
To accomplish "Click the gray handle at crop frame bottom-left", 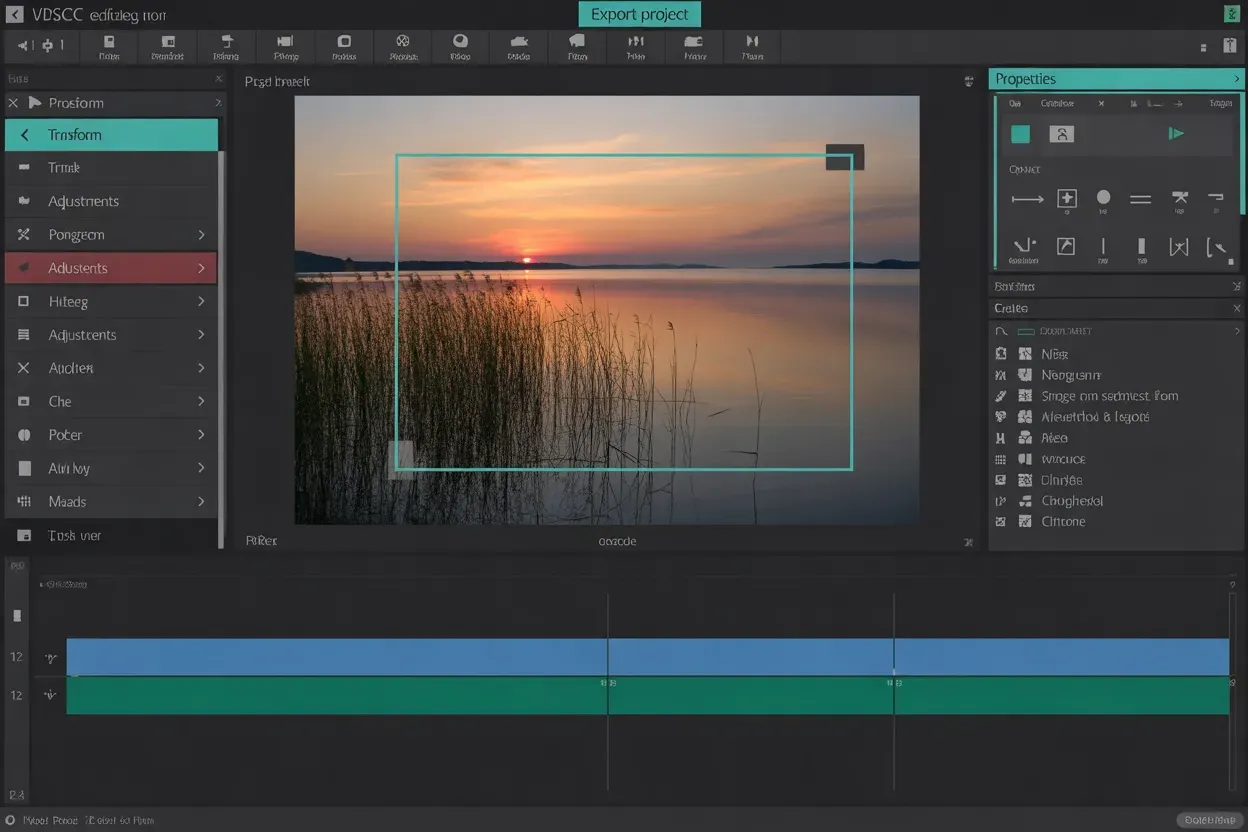I will tap(401, 459).
